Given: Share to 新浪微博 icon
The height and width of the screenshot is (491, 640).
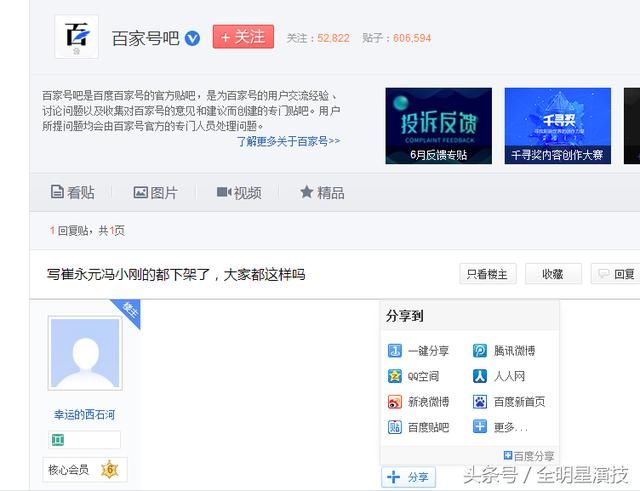Looking at the screenshot, I should point(395,402).
